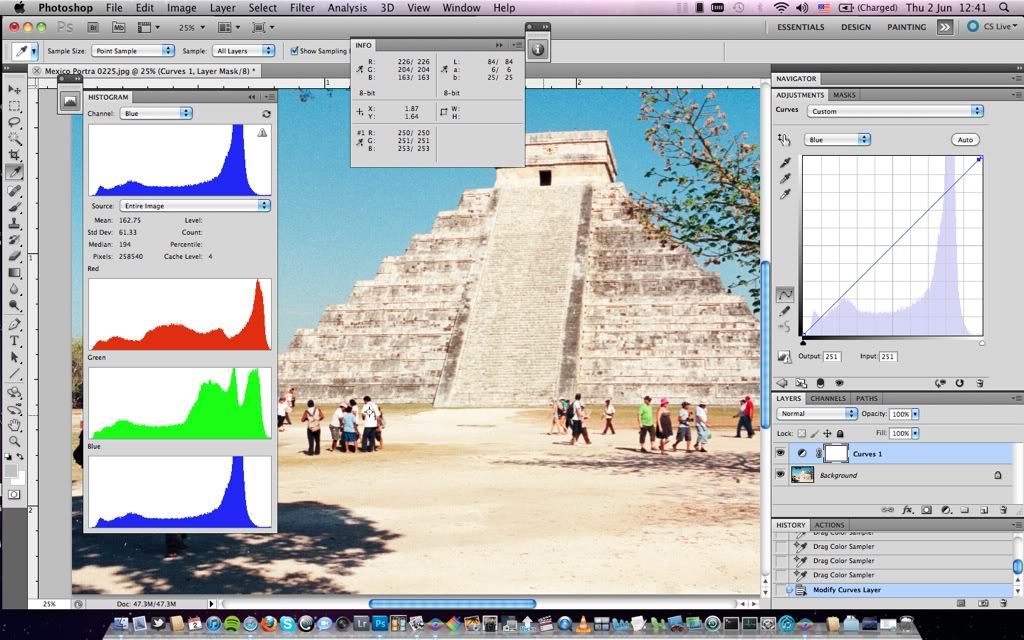Click the white point slider under the curve

982,343
